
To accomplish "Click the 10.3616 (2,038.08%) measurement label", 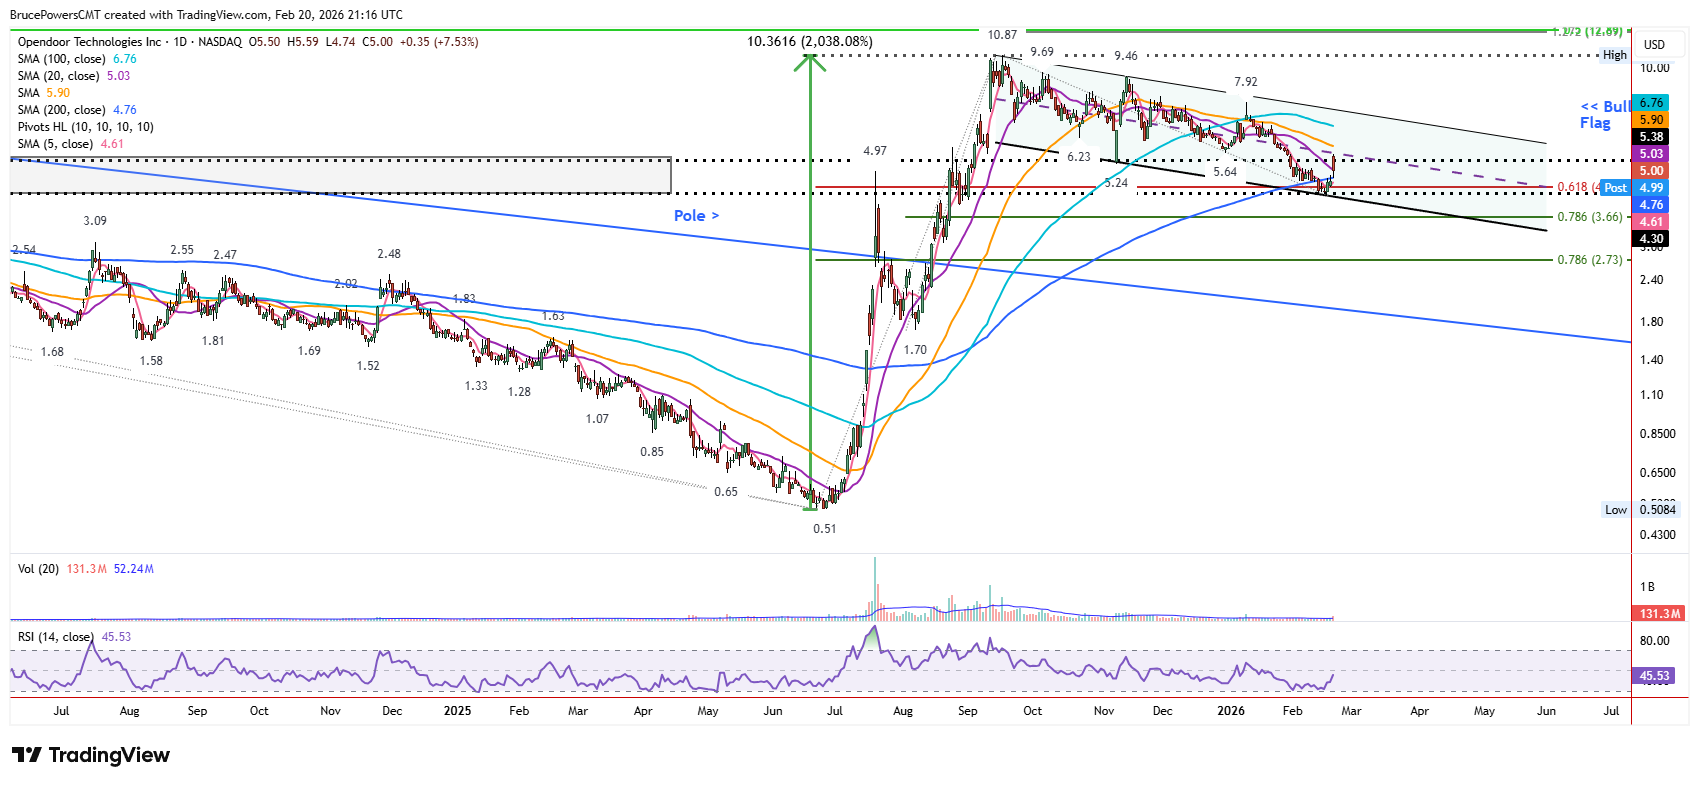I will coord(810,42).
